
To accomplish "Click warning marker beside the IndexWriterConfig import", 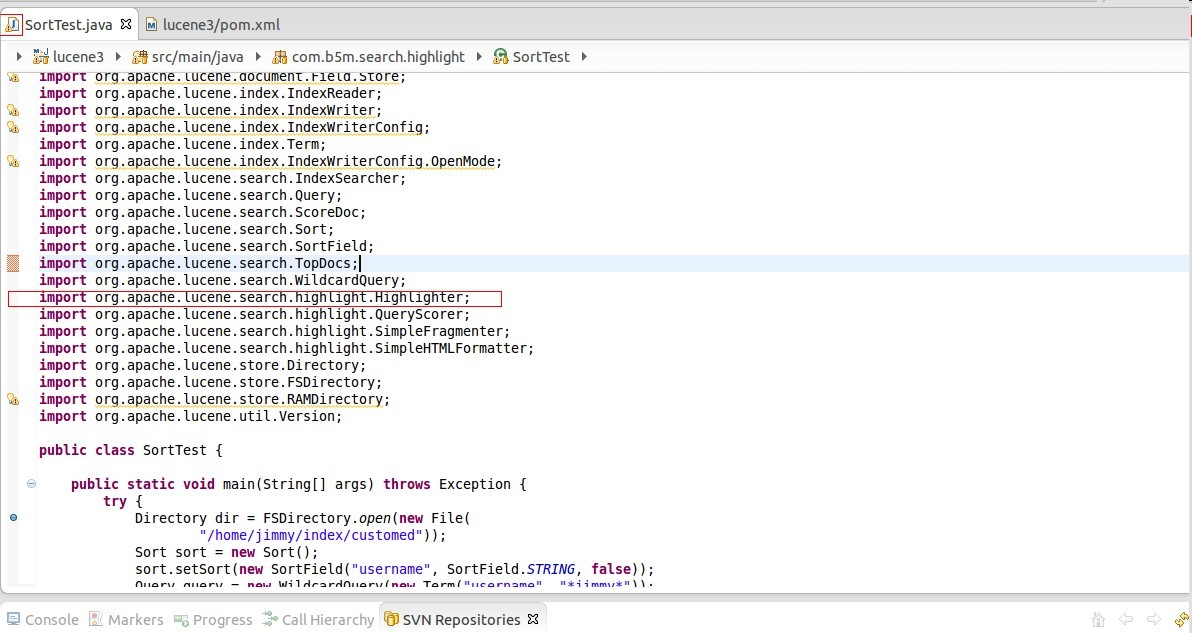I will point(13,127).
